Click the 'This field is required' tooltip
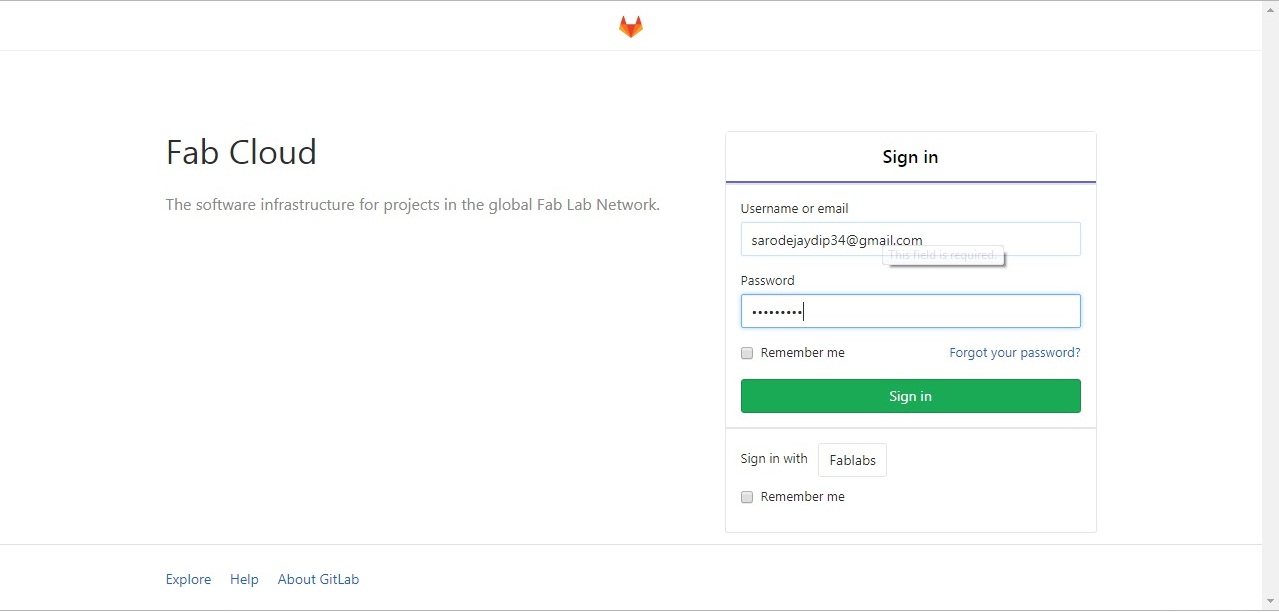This screenshot has height=613, width=1279. (x=943, y=256)
